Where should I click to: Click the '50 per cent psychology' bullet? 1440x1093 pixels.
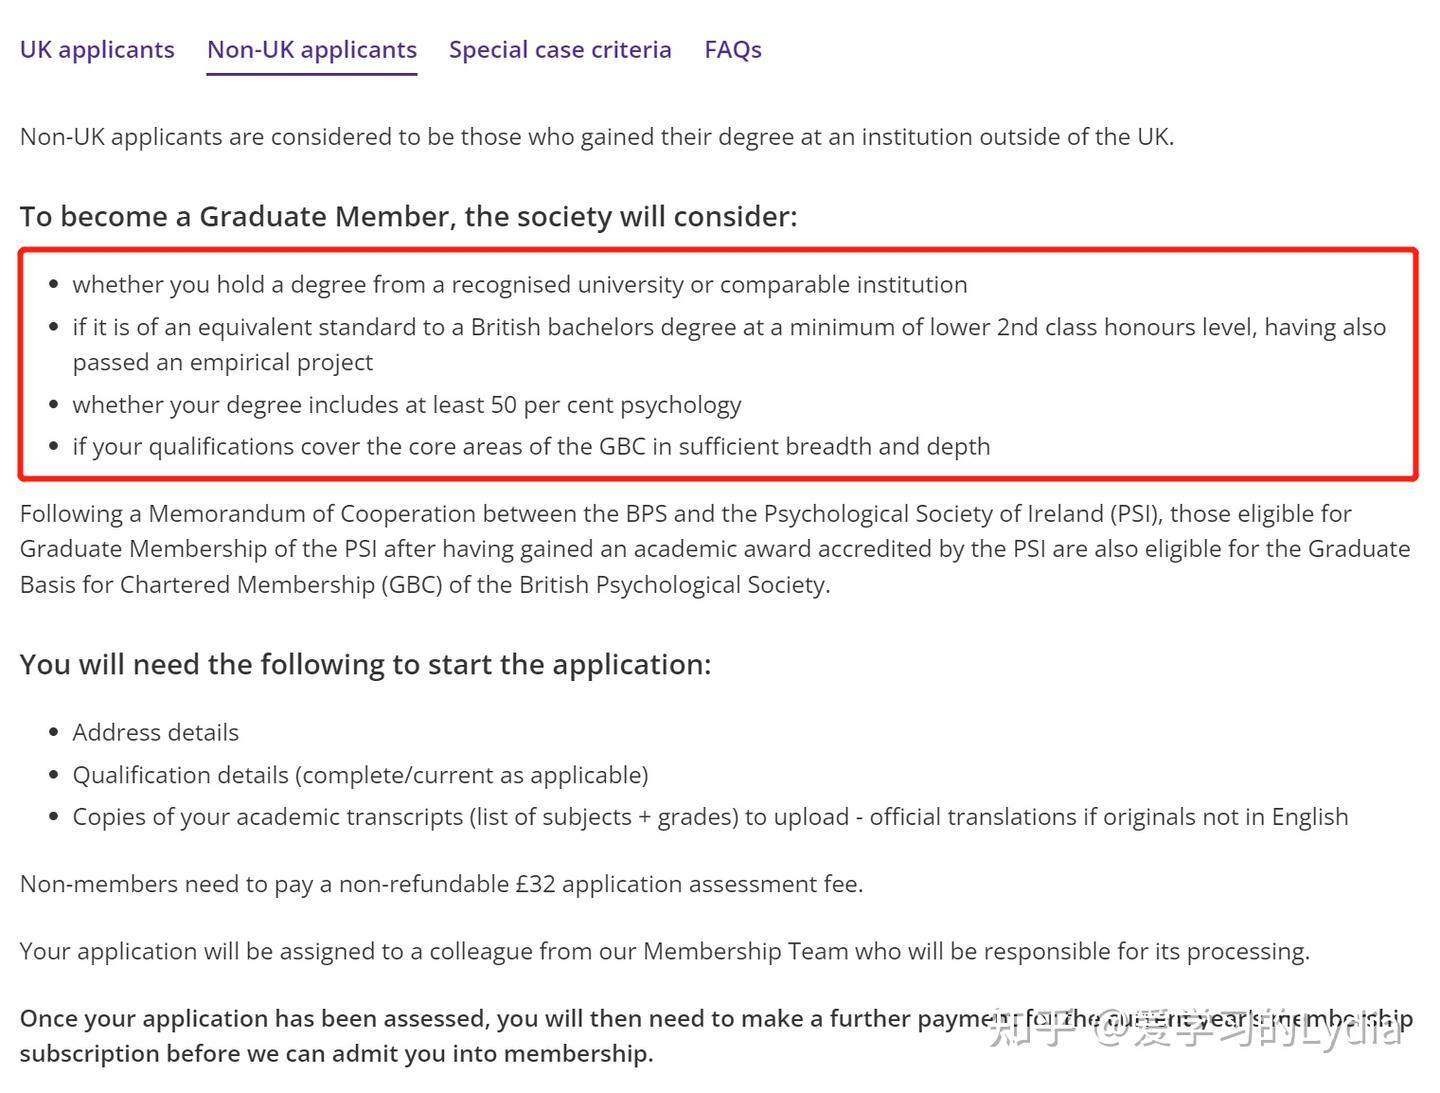[407, 405]
